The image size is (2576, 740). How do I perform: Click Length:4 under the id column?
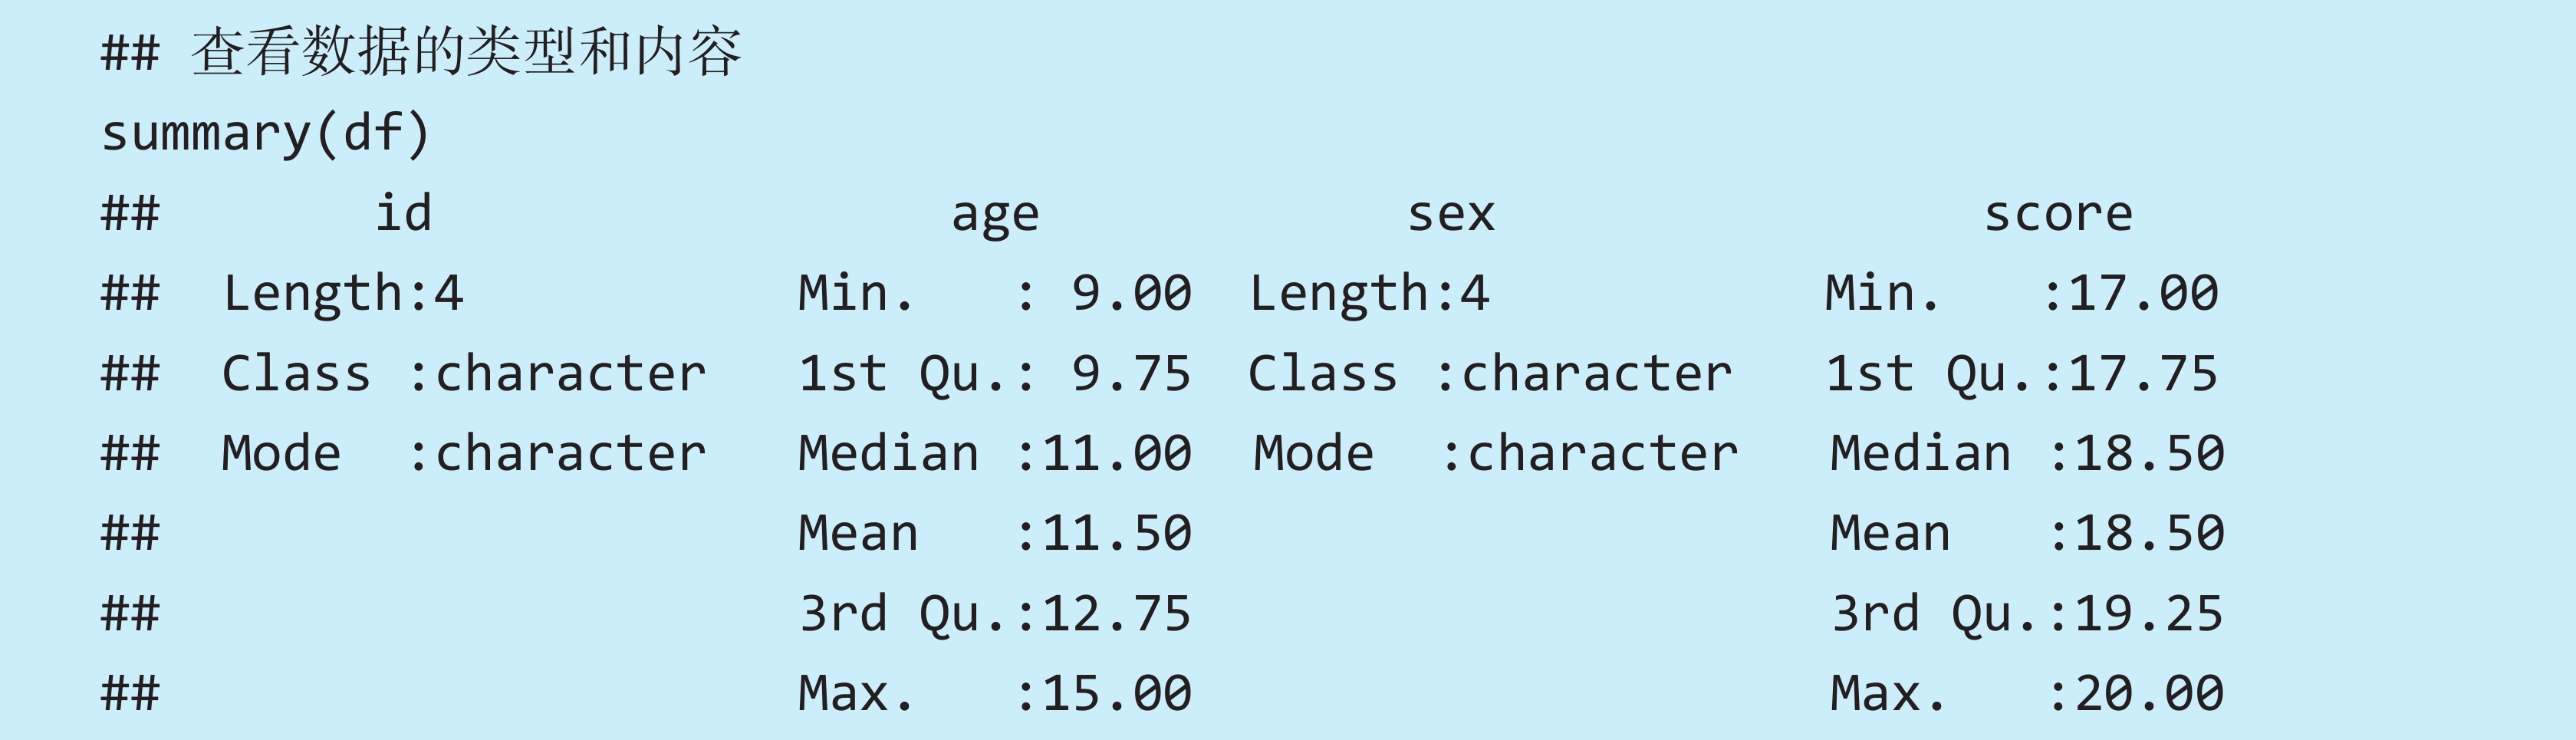(x=342, y=293)
